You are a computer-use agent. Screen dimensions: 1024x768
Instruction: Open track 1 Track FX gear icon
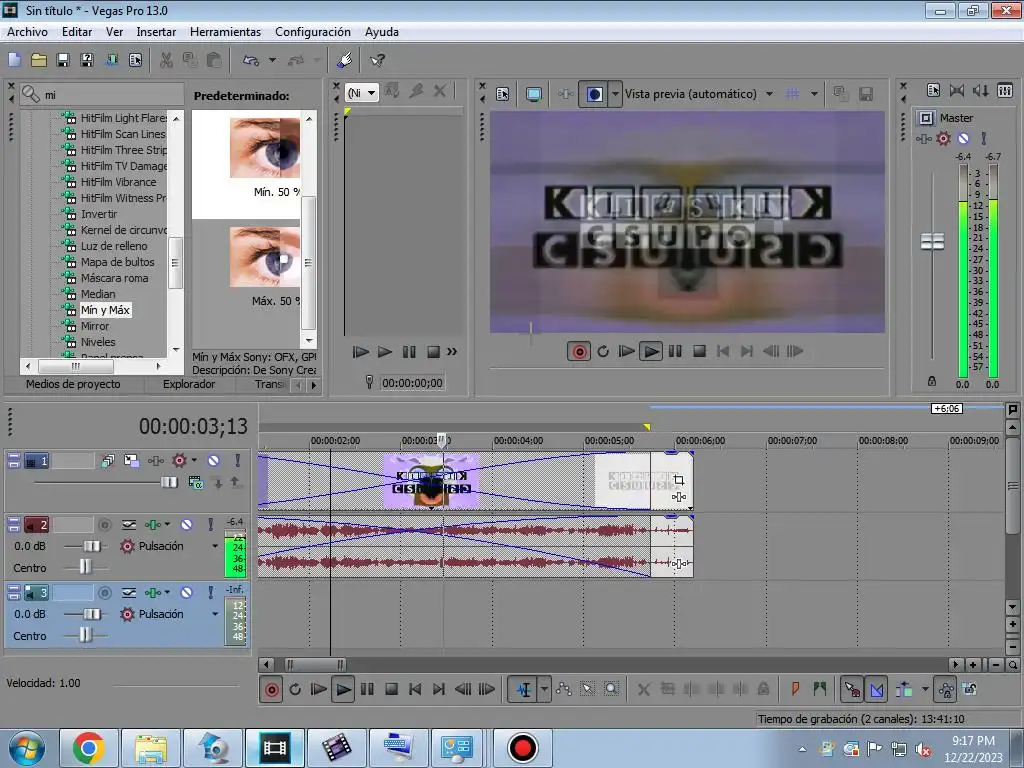click(x=179, y=460)
